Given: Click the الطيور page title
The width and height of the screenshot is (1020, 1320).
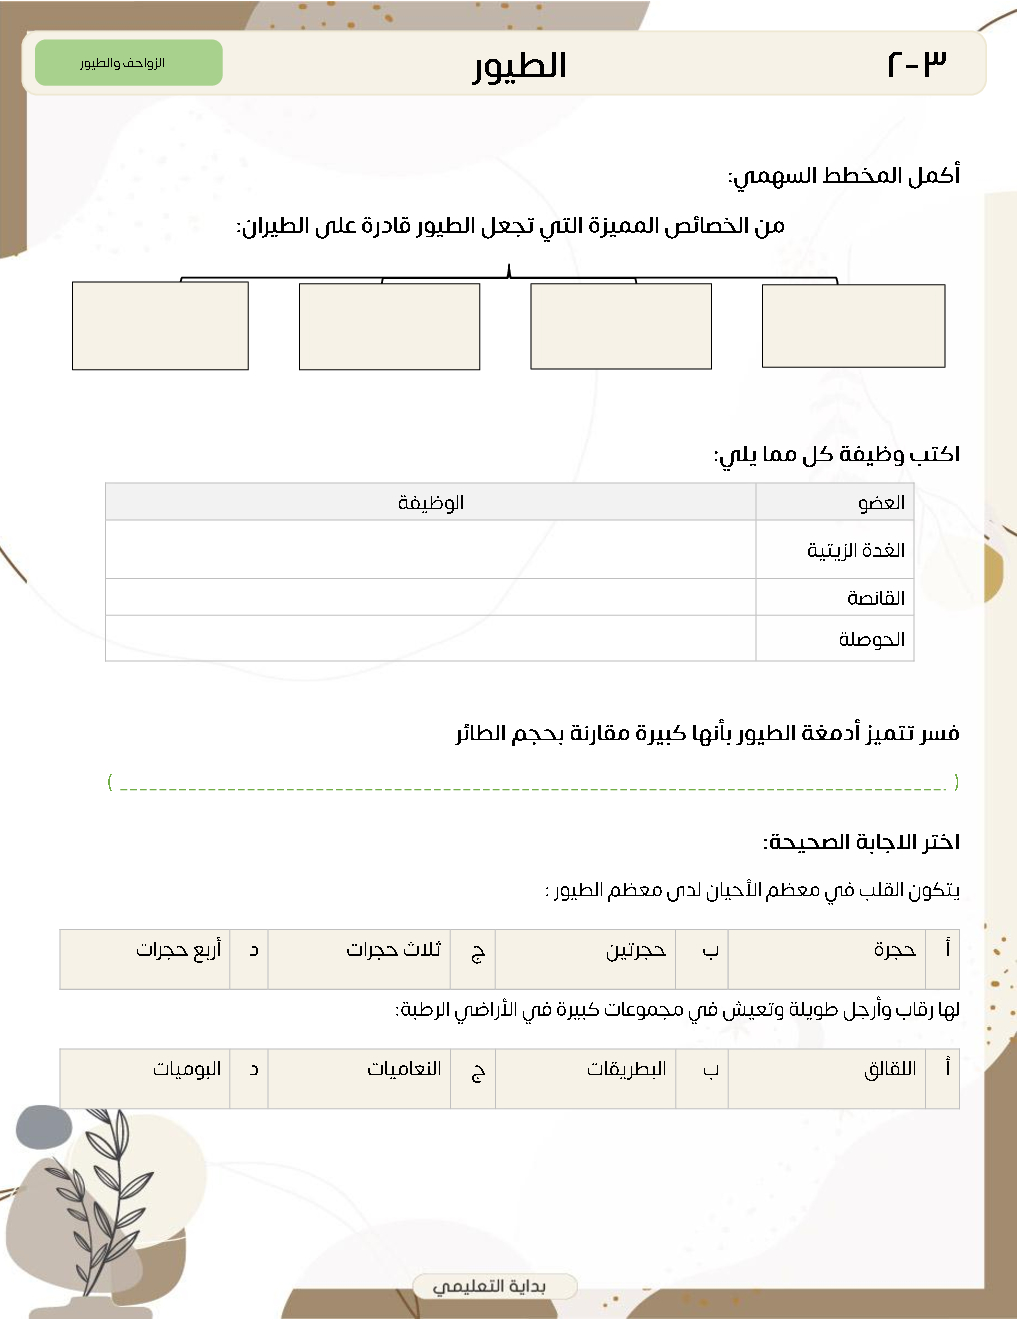Looking at the screenshot, I should point(520,66).
